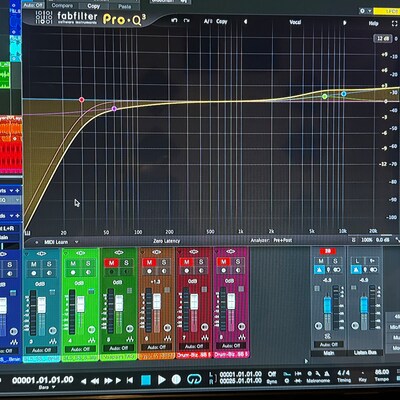Click pan control atop channel 3
400x400 pixels.
coord(41,254)
